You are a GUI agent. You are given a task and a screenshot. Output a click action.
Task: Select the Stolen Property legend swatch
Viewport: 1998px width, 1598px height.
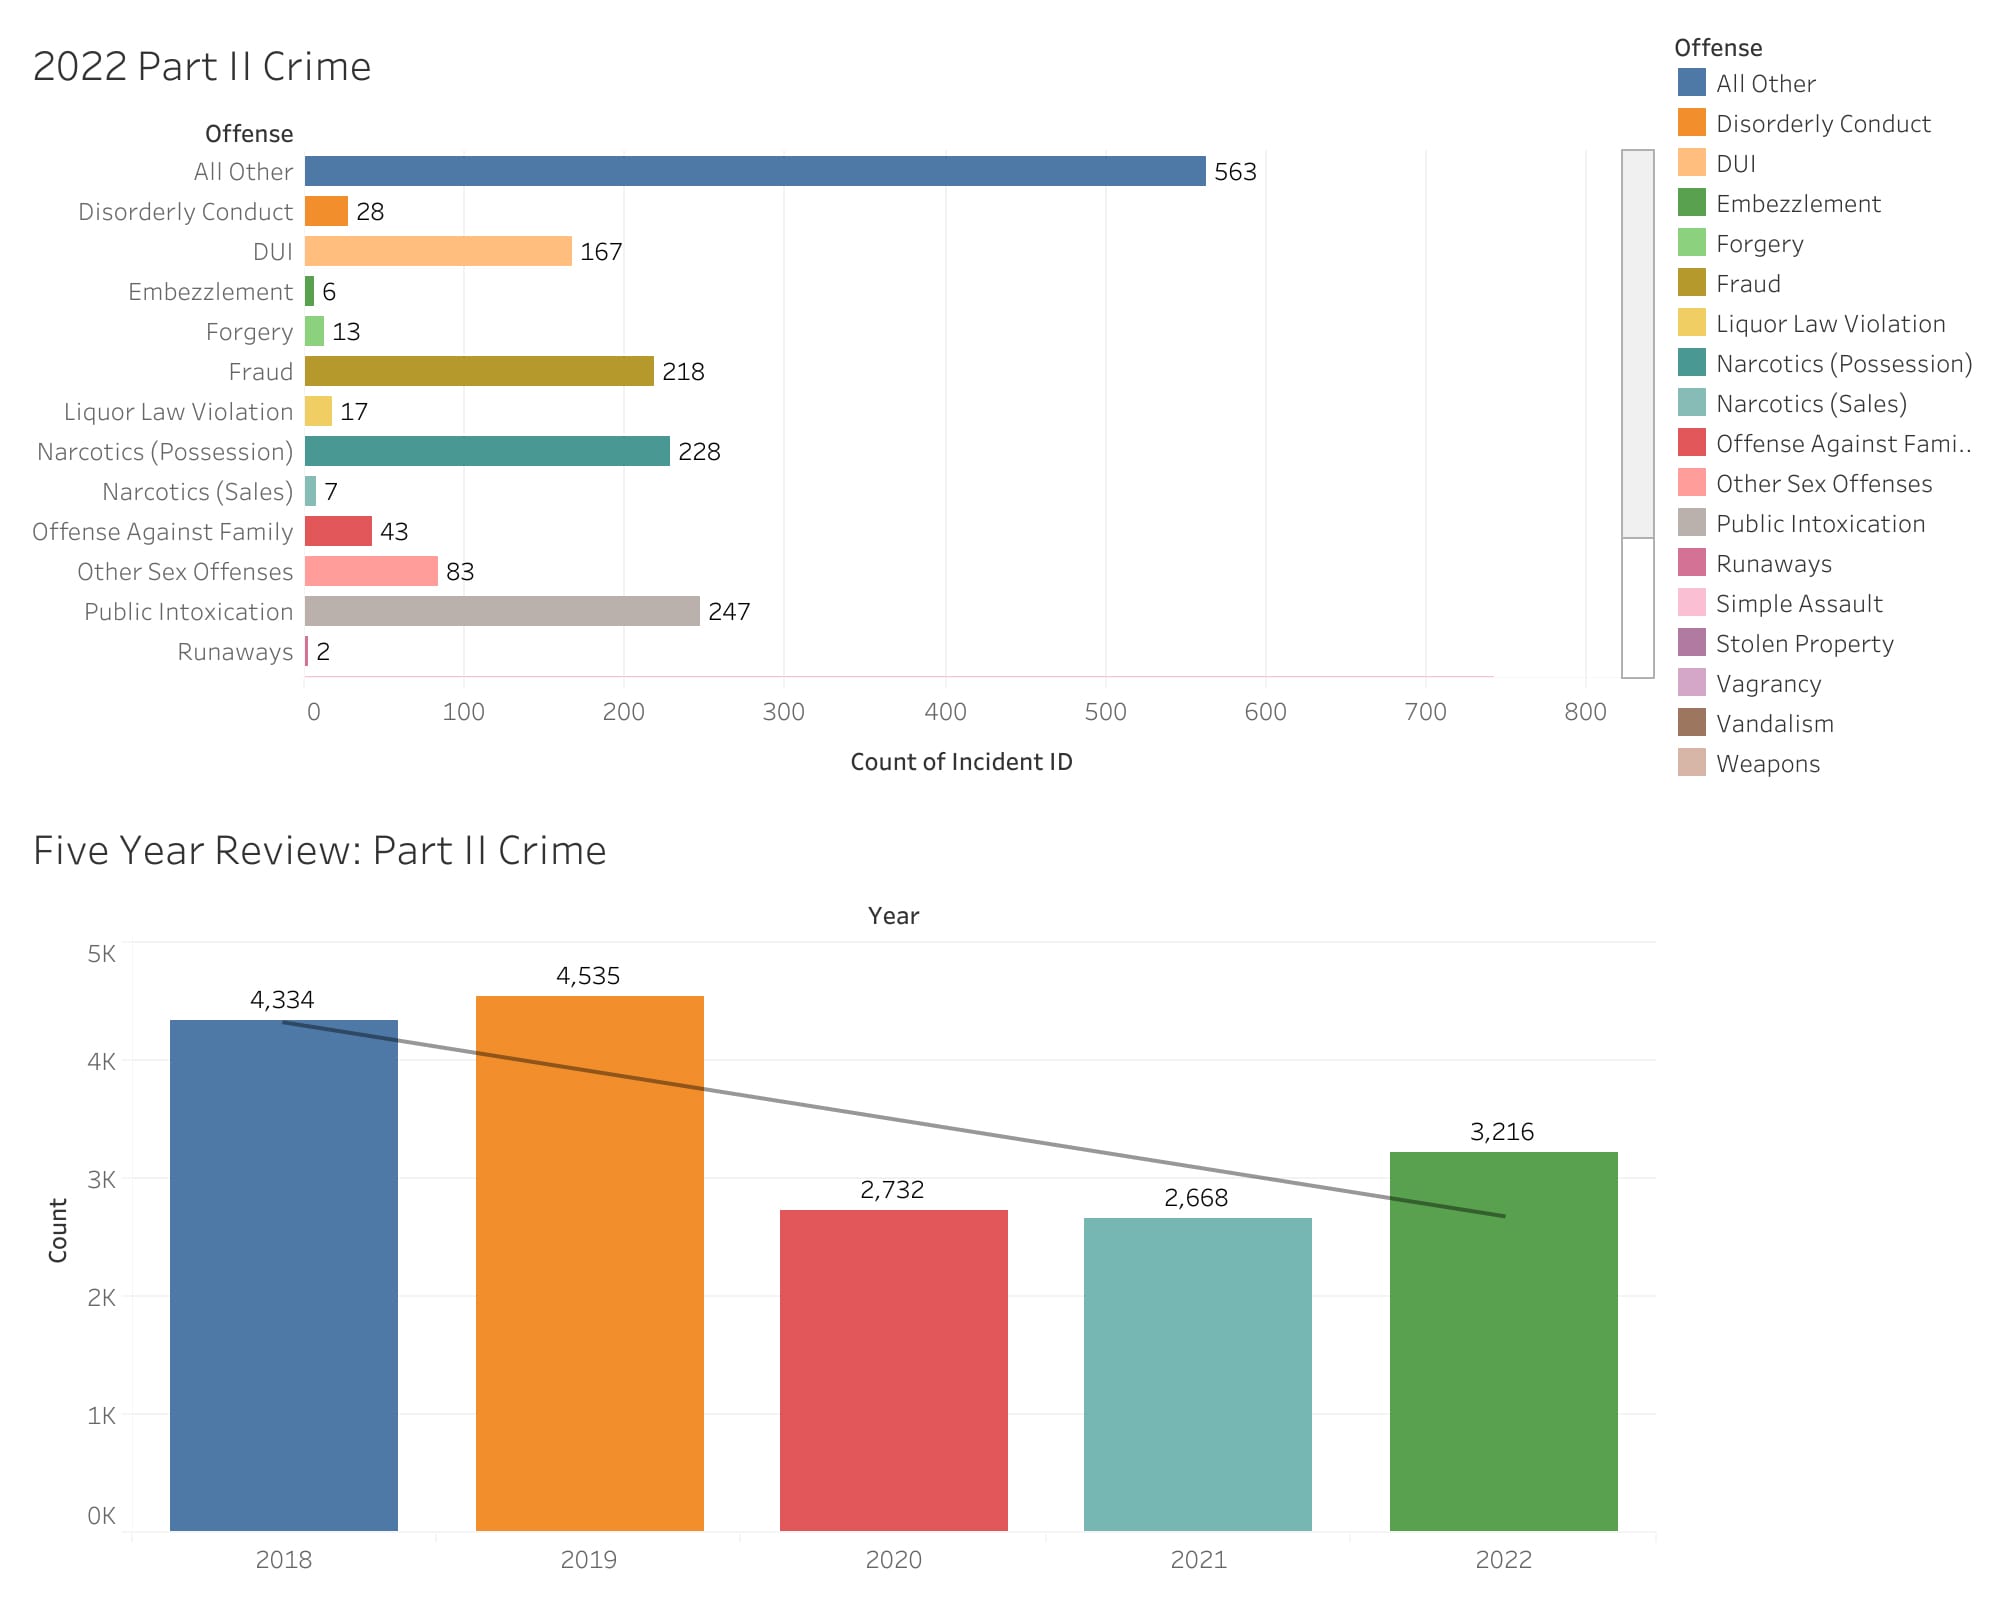click(1691, 643)
